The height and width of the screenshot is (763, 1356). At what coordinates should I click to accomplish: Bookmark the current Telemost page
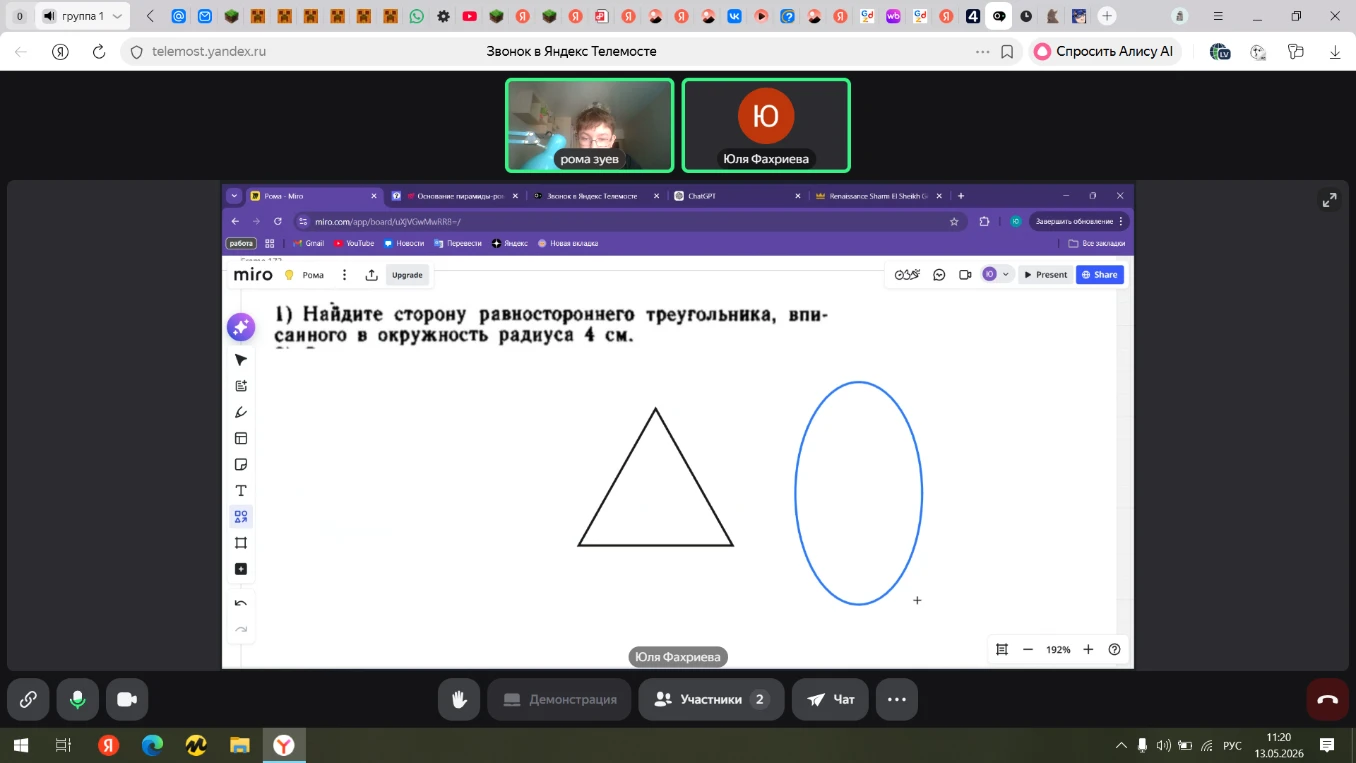point(1007,52)
